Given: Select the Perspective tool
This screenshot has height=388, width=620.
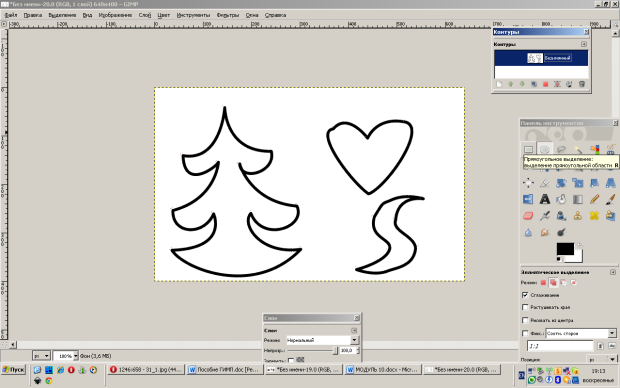Looking at the screenshot, I should (611, 183).
